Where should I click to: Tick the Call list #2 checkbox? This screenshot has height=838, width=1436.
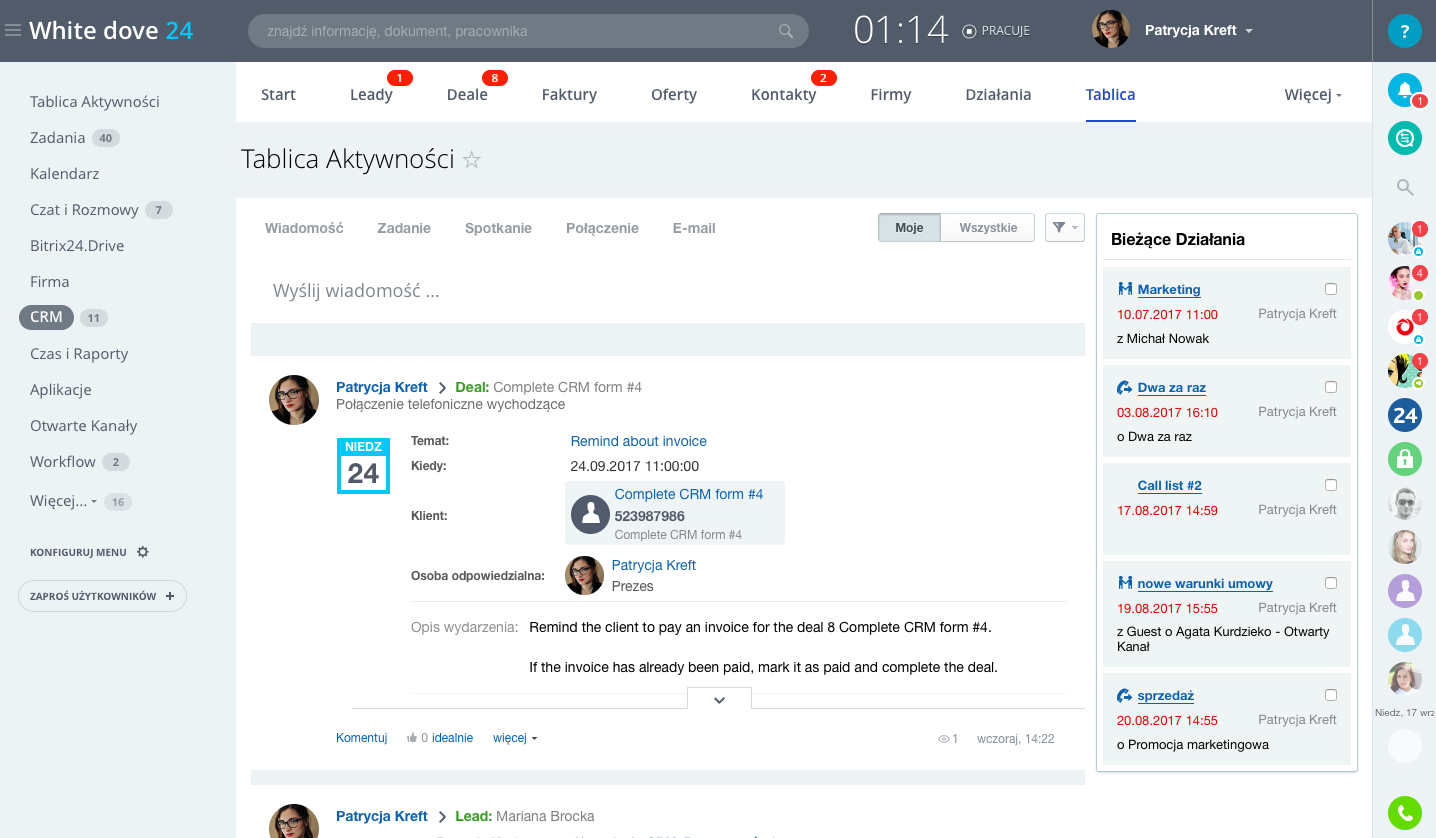tap(1330, 485)
